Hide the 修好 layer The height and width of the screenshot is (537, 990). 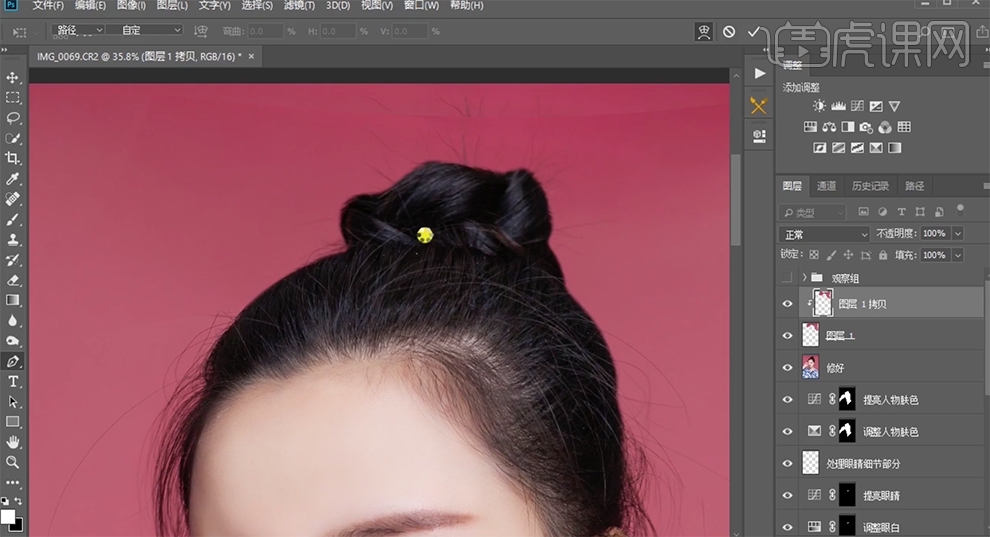pos(787,368)
